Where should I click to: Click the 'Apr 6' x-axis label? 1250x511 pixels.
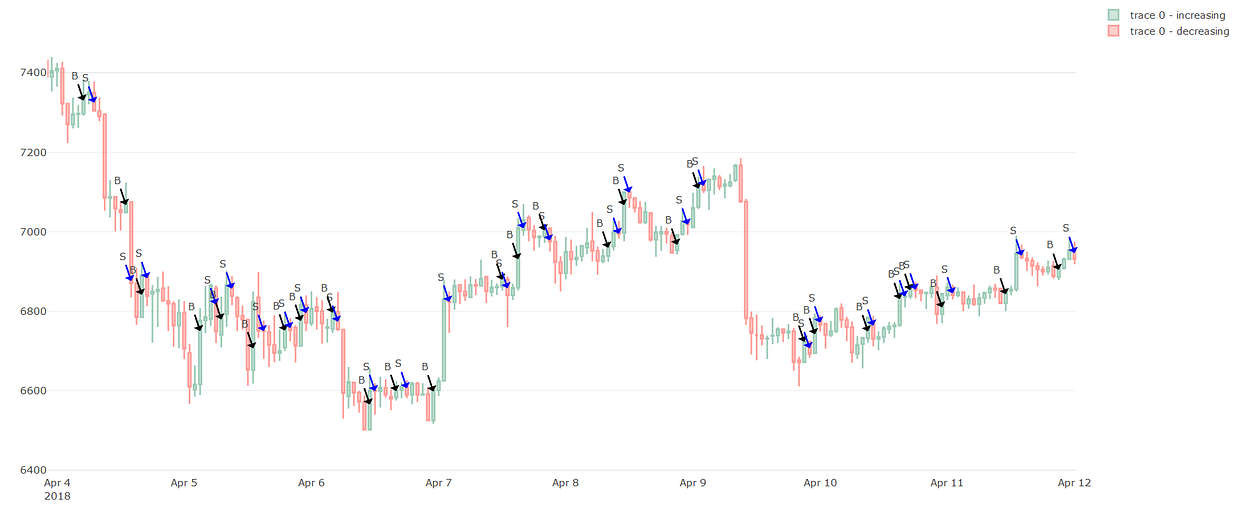311,483
